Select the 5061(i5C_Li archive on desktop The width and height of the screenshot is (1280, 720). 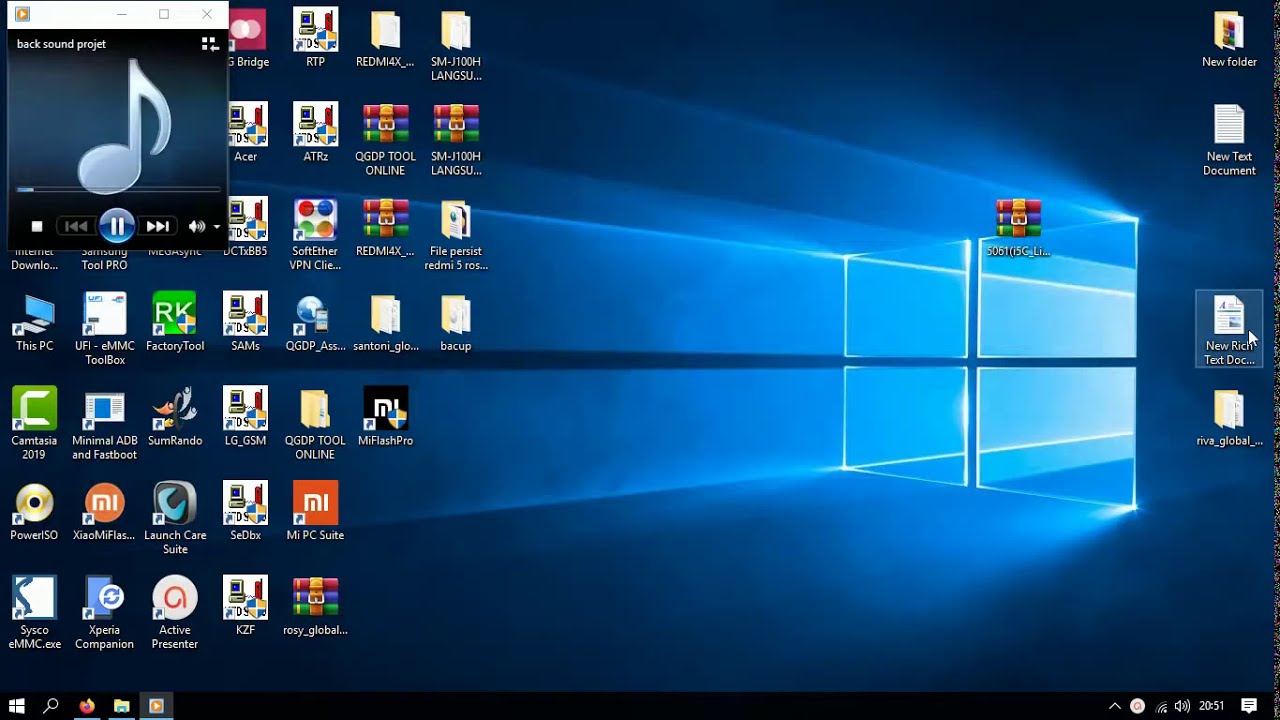(x=1018, y=228)
